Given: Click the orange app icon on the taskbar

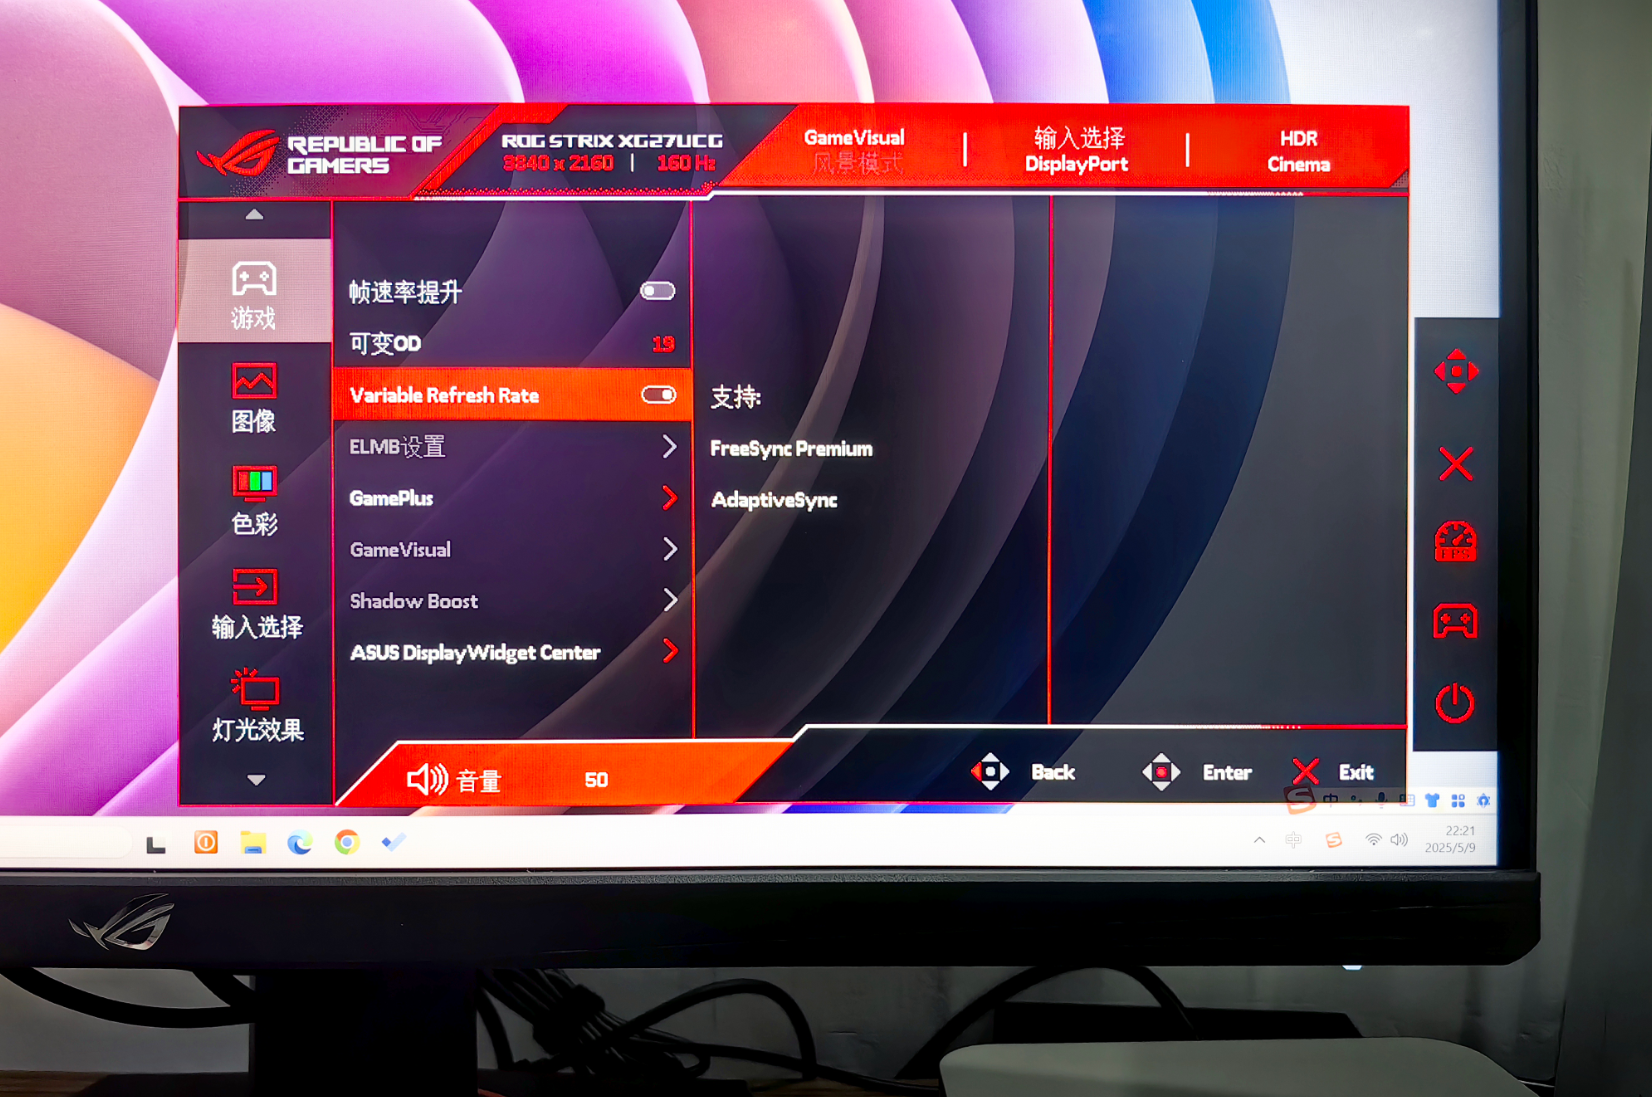Looking at the screenshot, I should (x=206, y=842).
